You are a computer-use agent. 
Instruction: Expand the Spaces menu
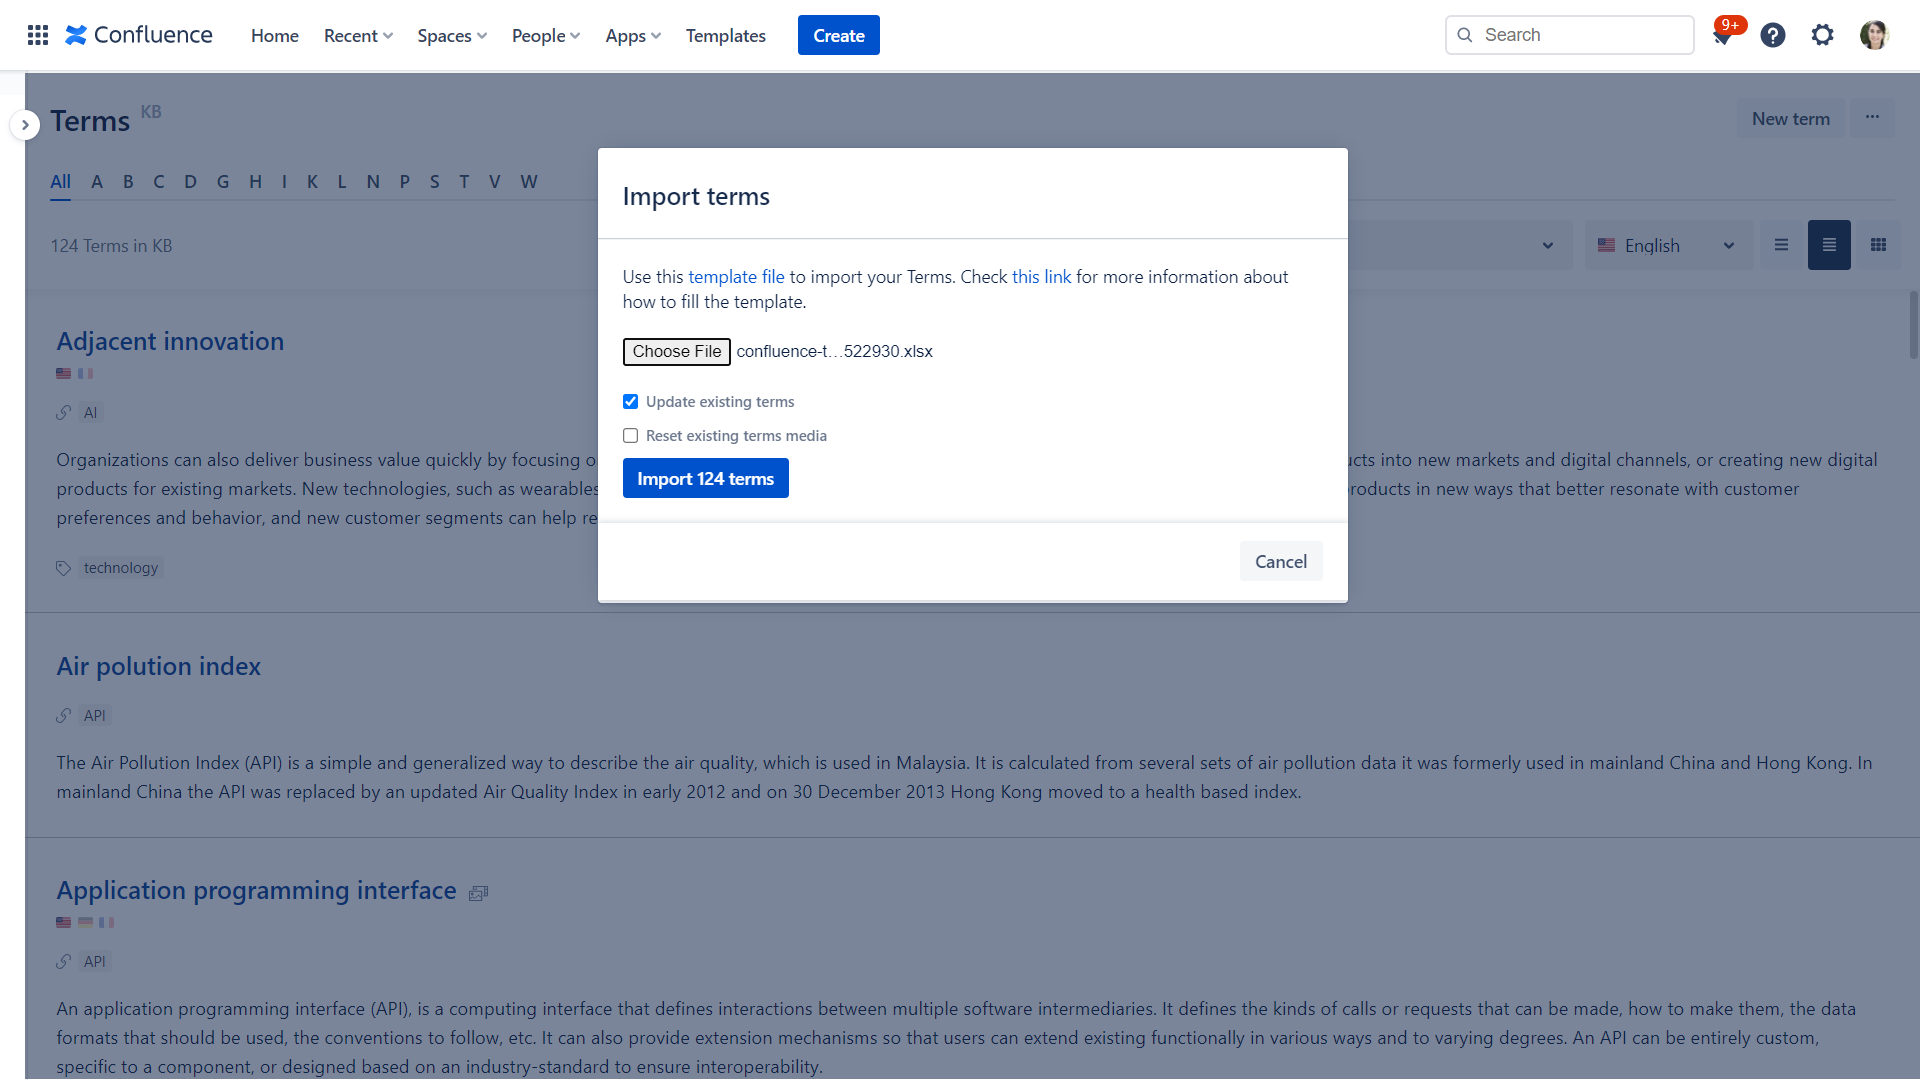click(x=452, y=36)
